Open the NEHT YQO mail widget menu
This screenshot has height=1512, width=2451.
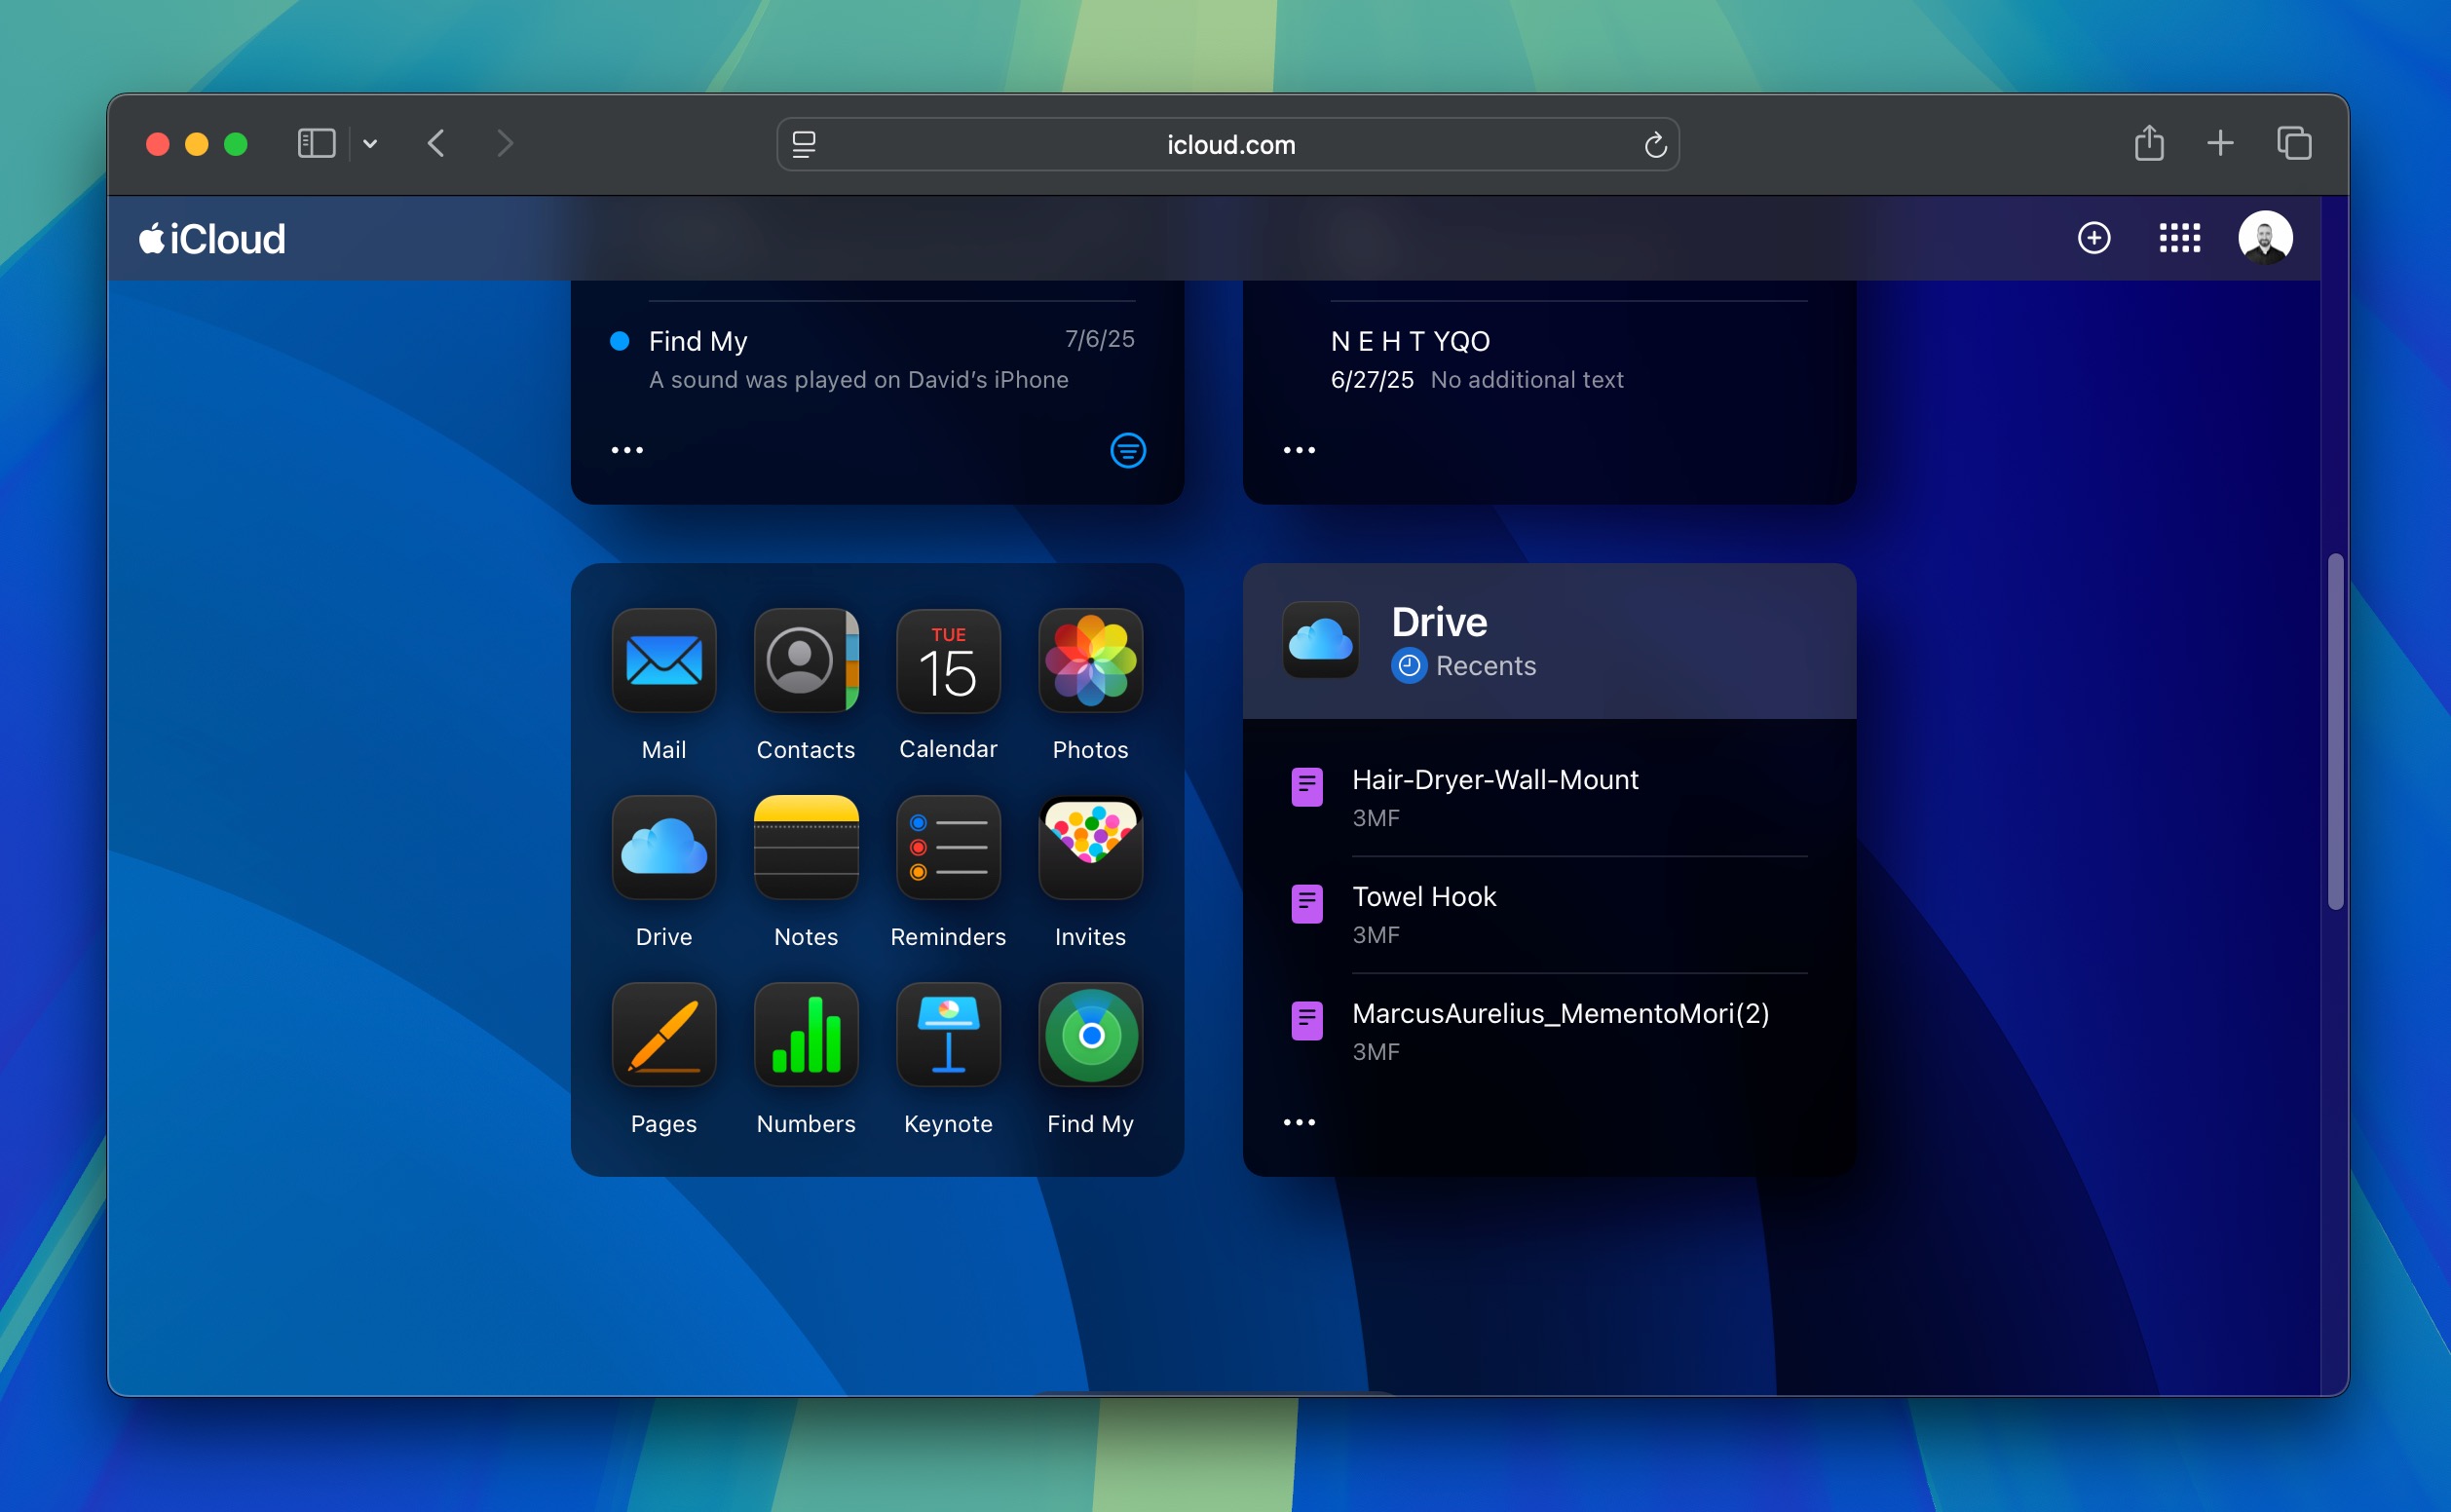(1299, 450)
